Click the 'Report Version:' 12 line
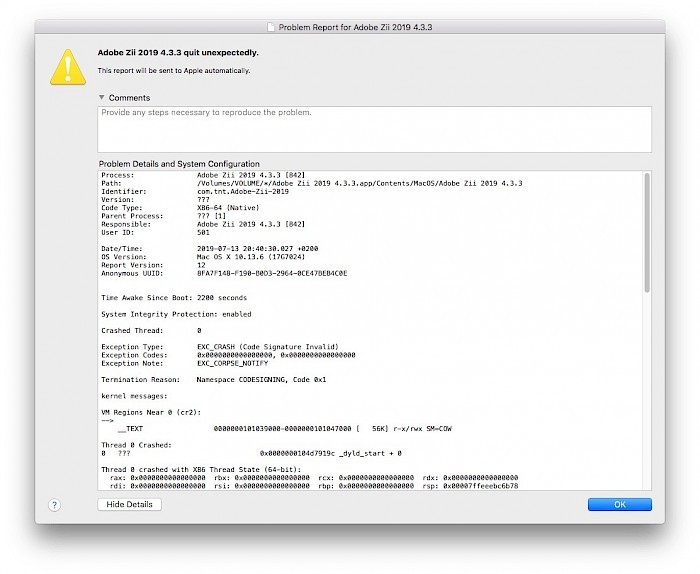This screenshot has height=574, width=700. [153, 265]
